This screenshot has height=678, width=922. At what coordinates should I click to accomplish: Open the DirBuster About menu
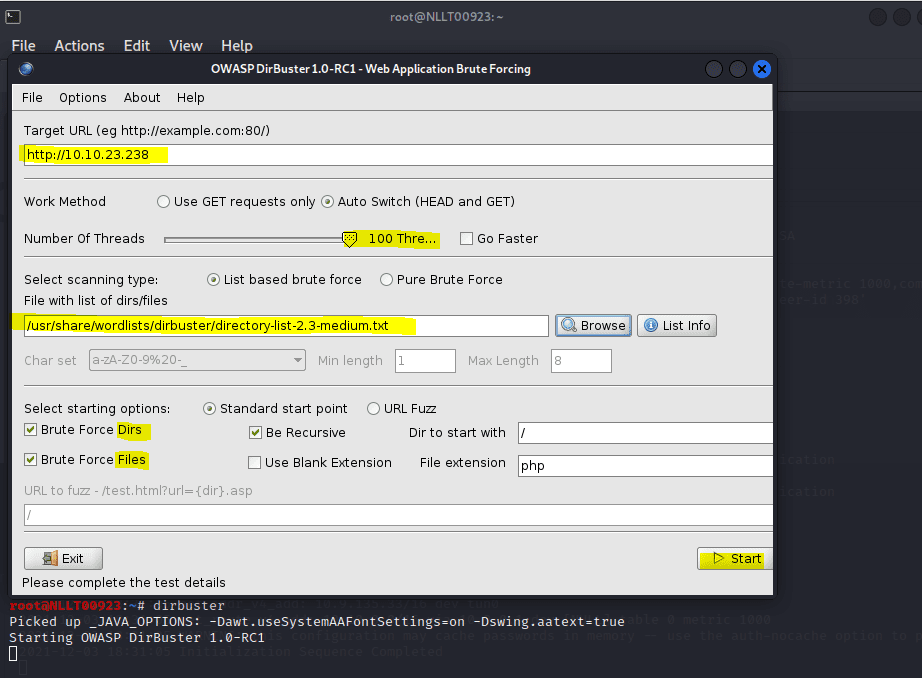pos(142,98)
